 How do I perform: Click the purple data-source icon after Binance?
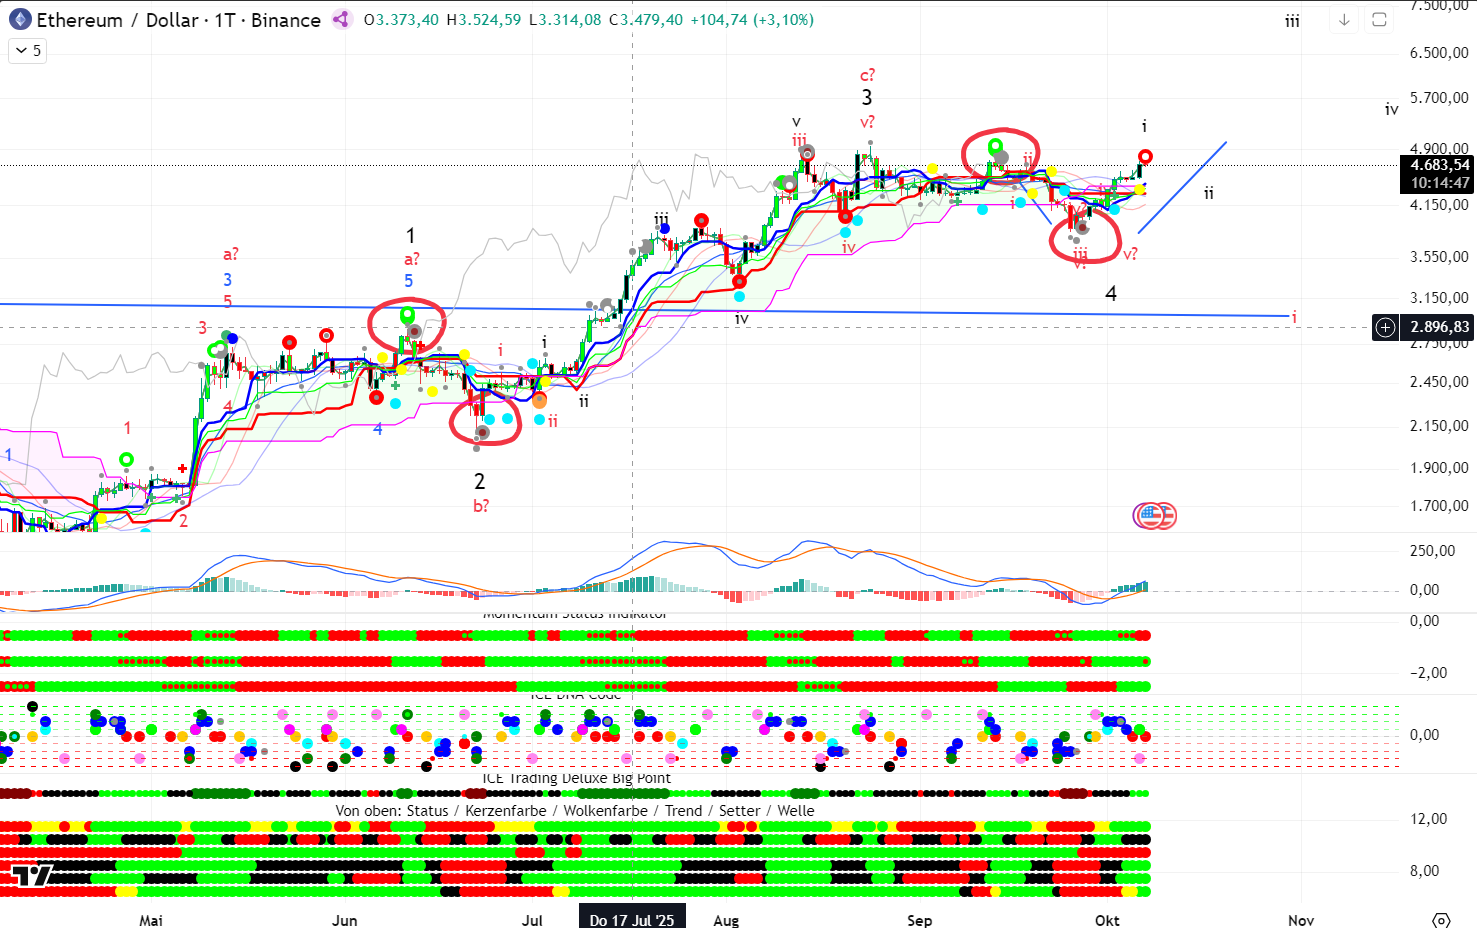[342, 20]
